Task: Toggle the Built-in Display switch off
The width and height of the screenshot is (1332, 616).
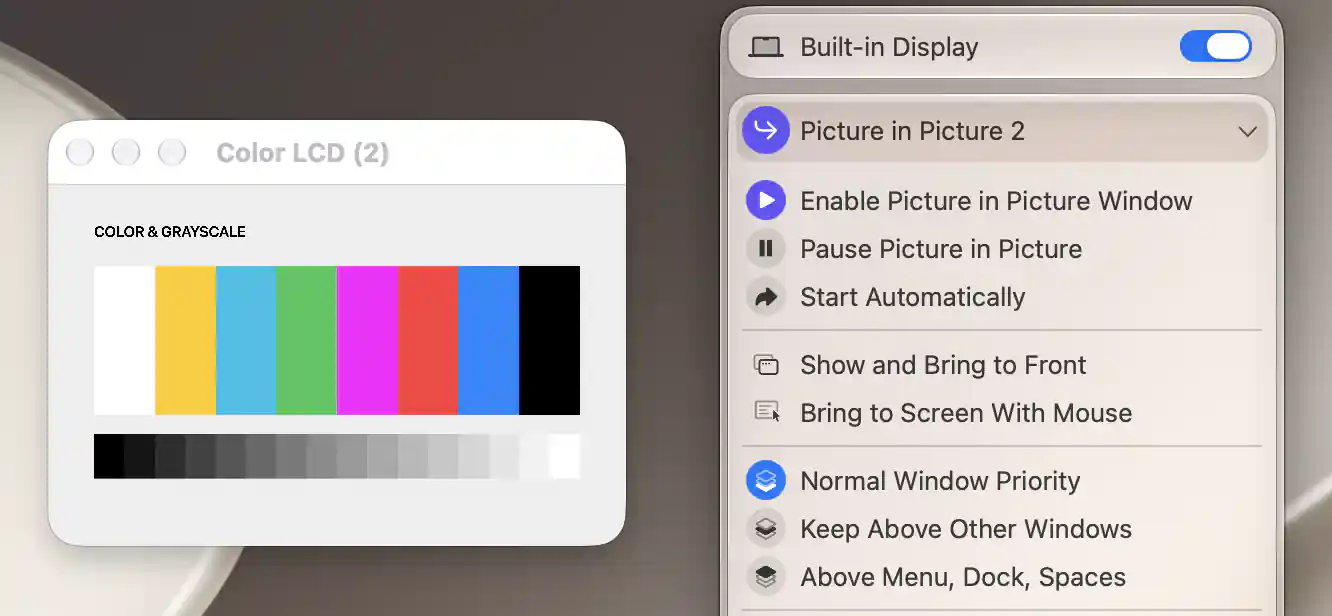Action: [1215, 47]
